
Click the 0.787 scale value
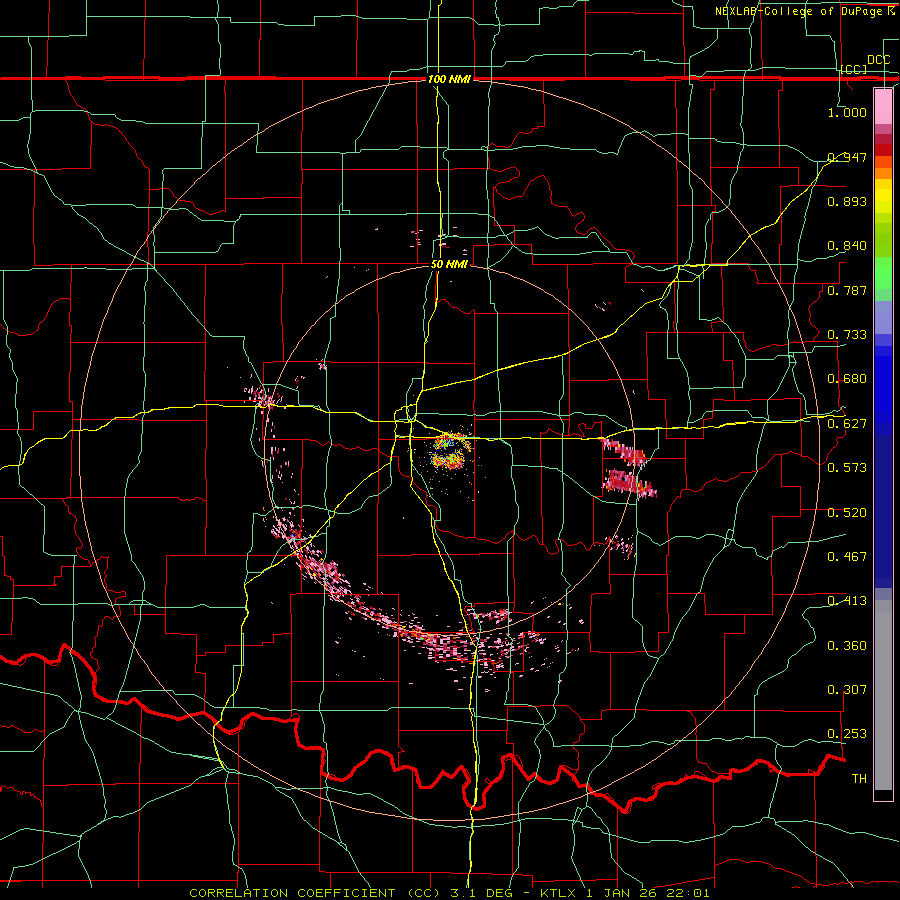point(847,290)
